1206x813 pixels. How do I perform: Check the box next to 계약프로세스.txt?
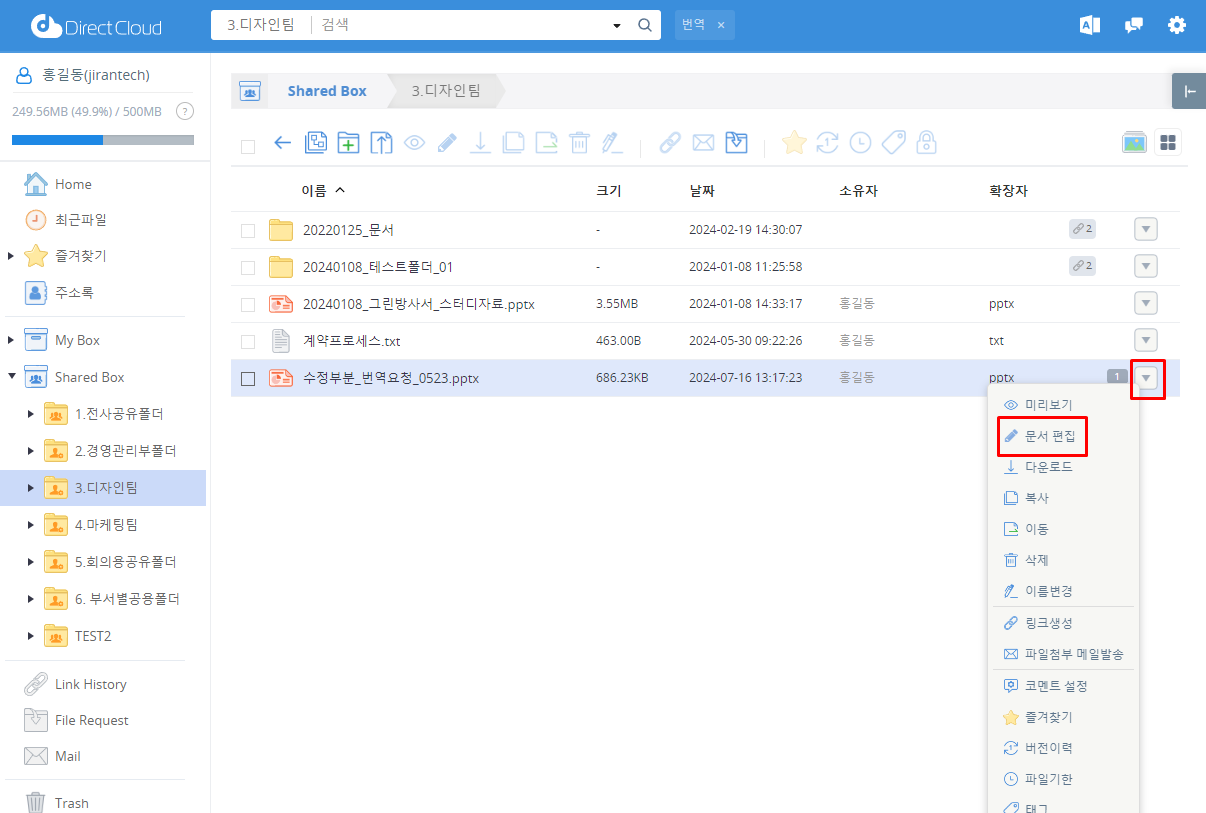pos(248,342)
